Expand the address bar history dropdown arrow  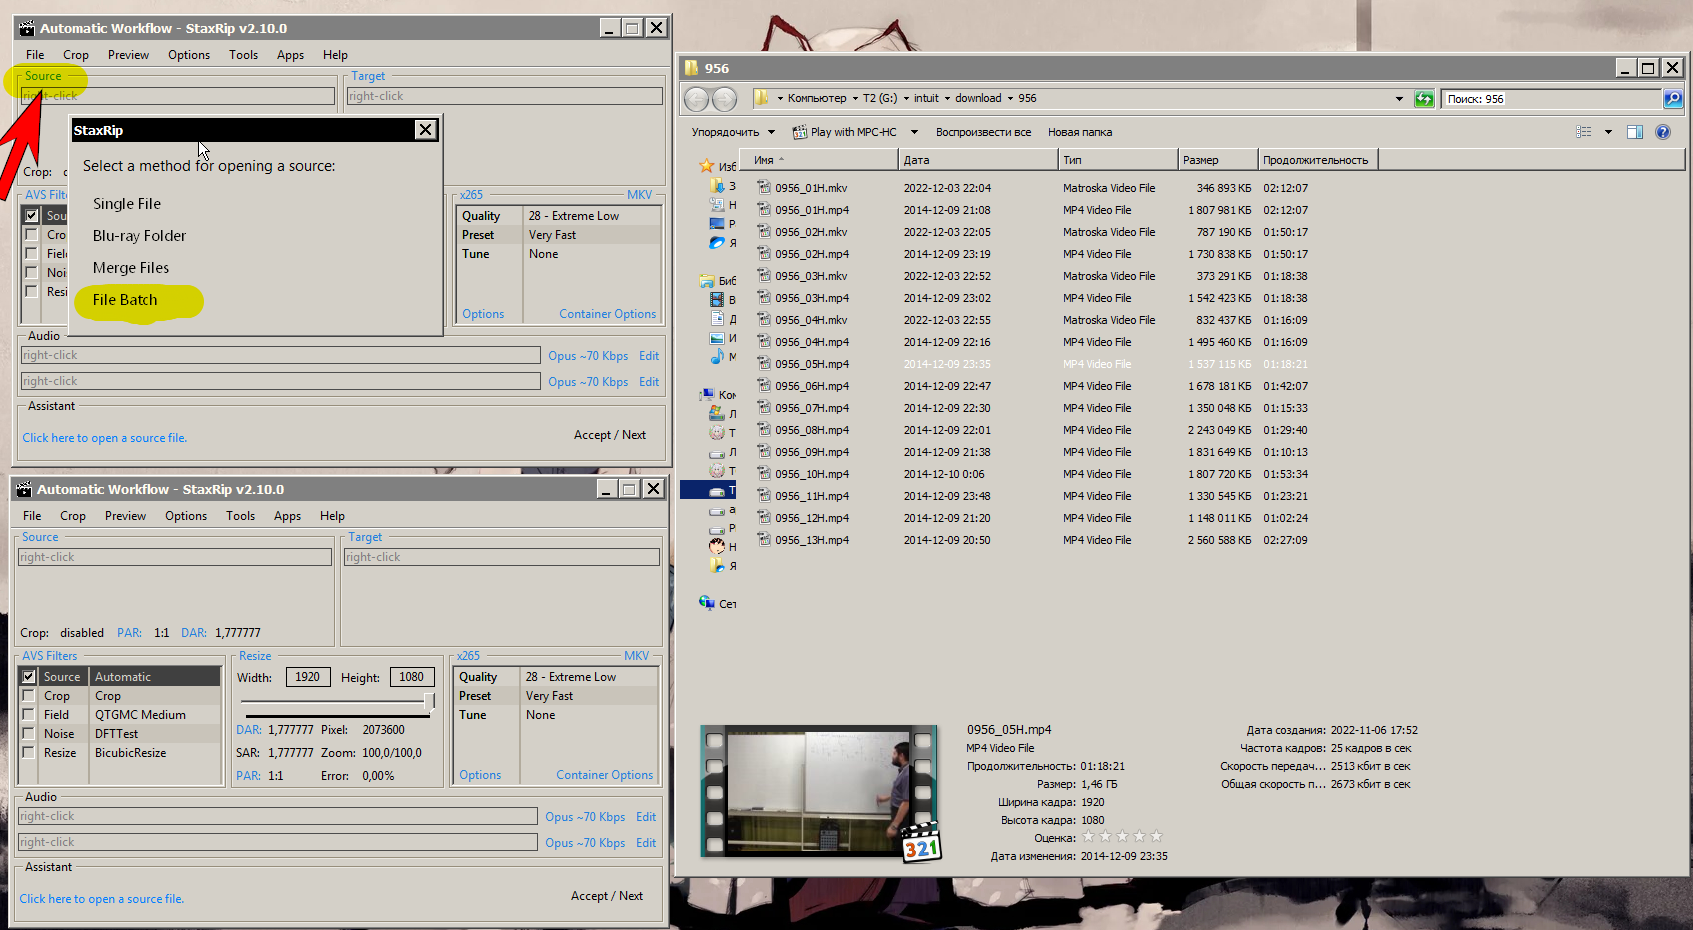click(1399, 99)
